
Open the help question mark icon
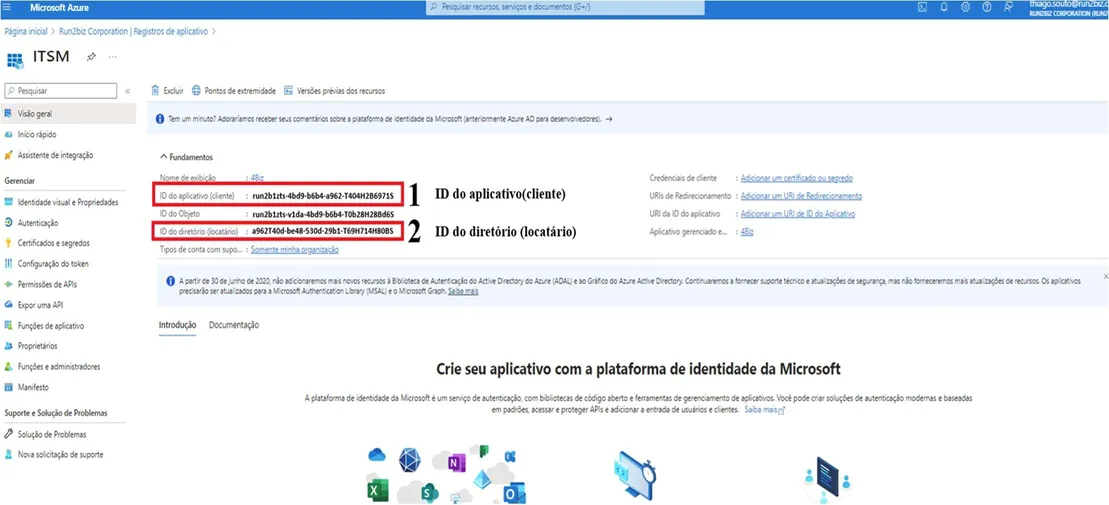(987, 7)
